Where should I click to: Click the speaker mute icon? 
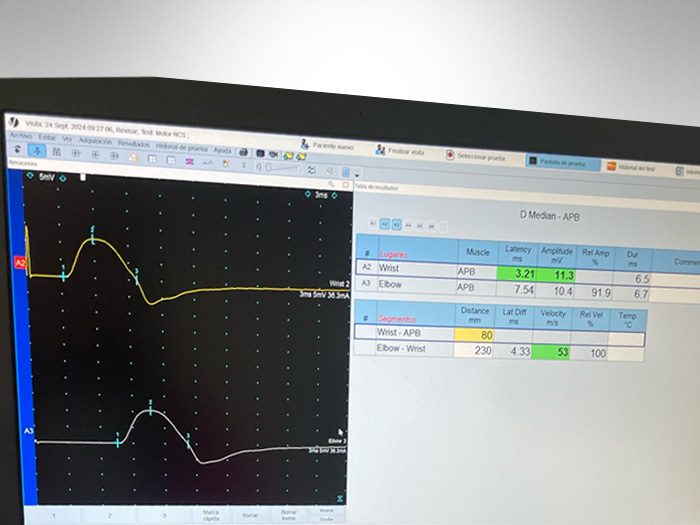pos(259,166)
